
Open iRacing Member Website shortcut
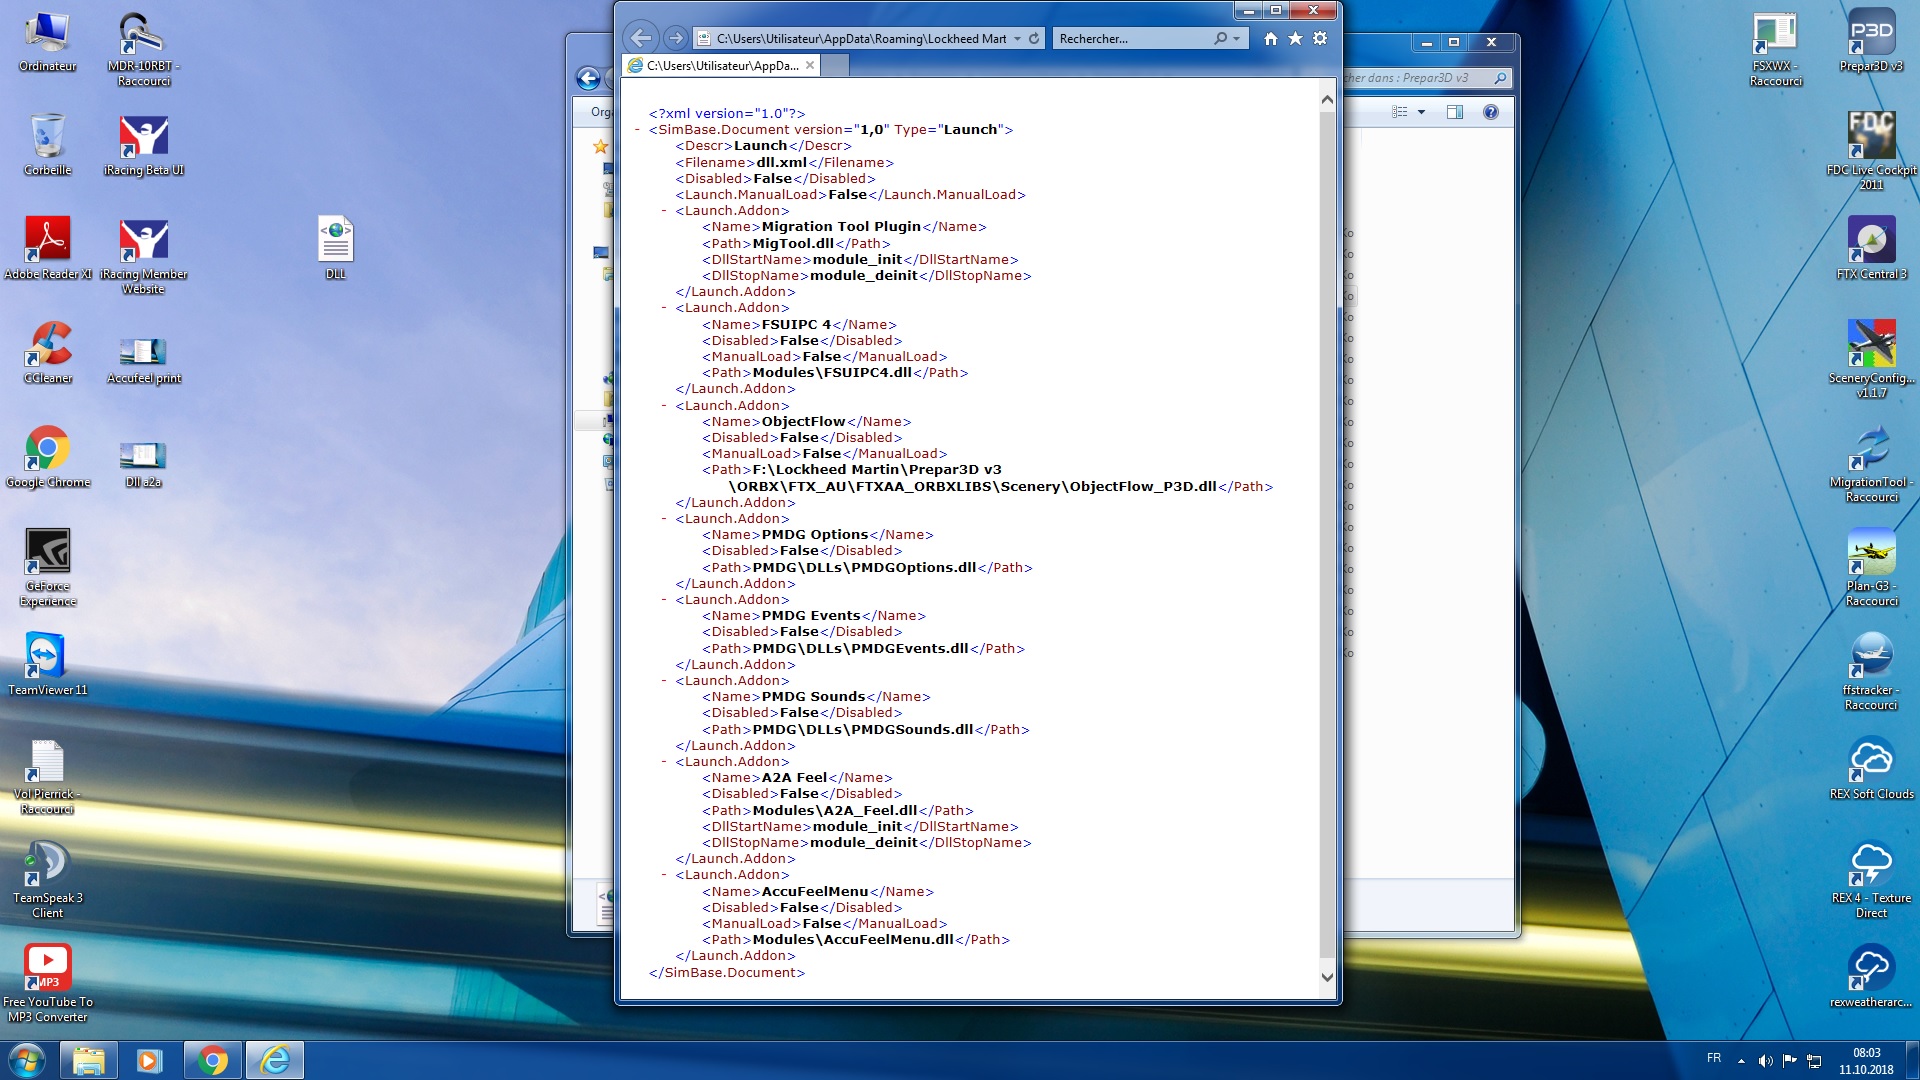pos(143,256)
